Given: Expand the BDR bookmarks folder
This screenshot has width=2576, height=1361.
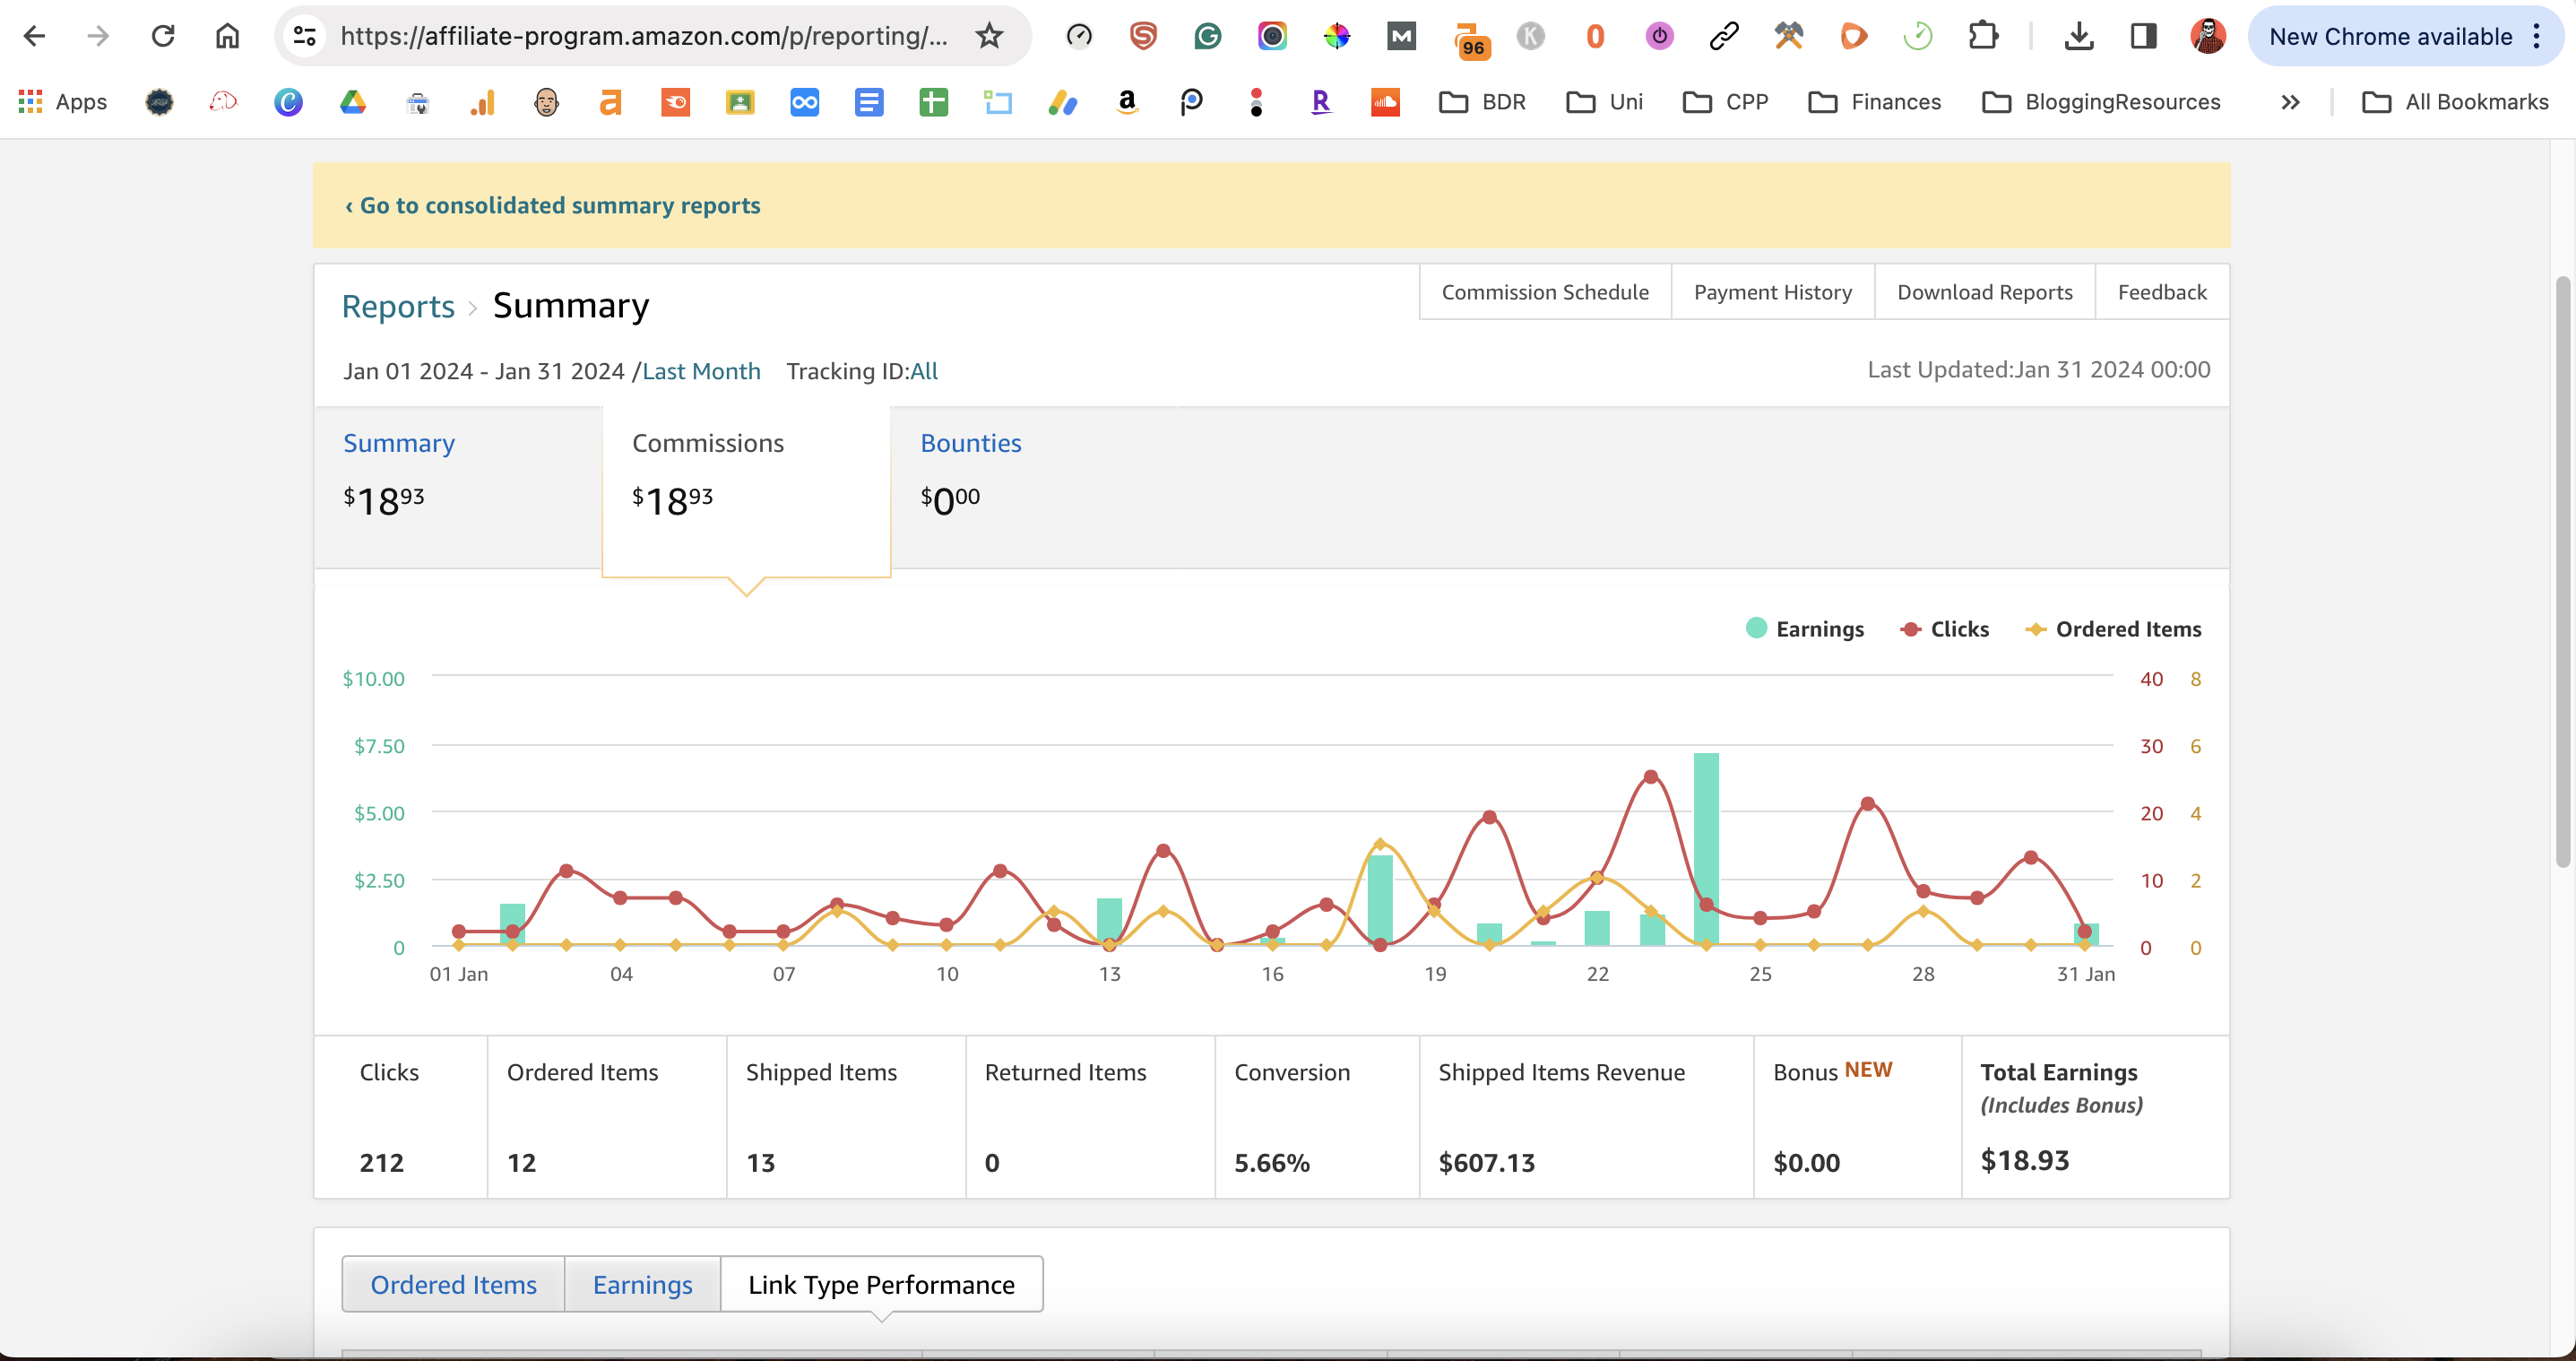Looking at the screenshot, I should (1482, 102).
